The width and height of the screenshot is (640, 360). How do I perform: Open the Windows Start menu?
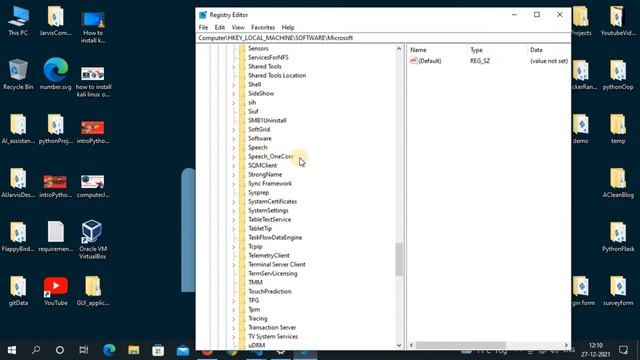[12, 350]
